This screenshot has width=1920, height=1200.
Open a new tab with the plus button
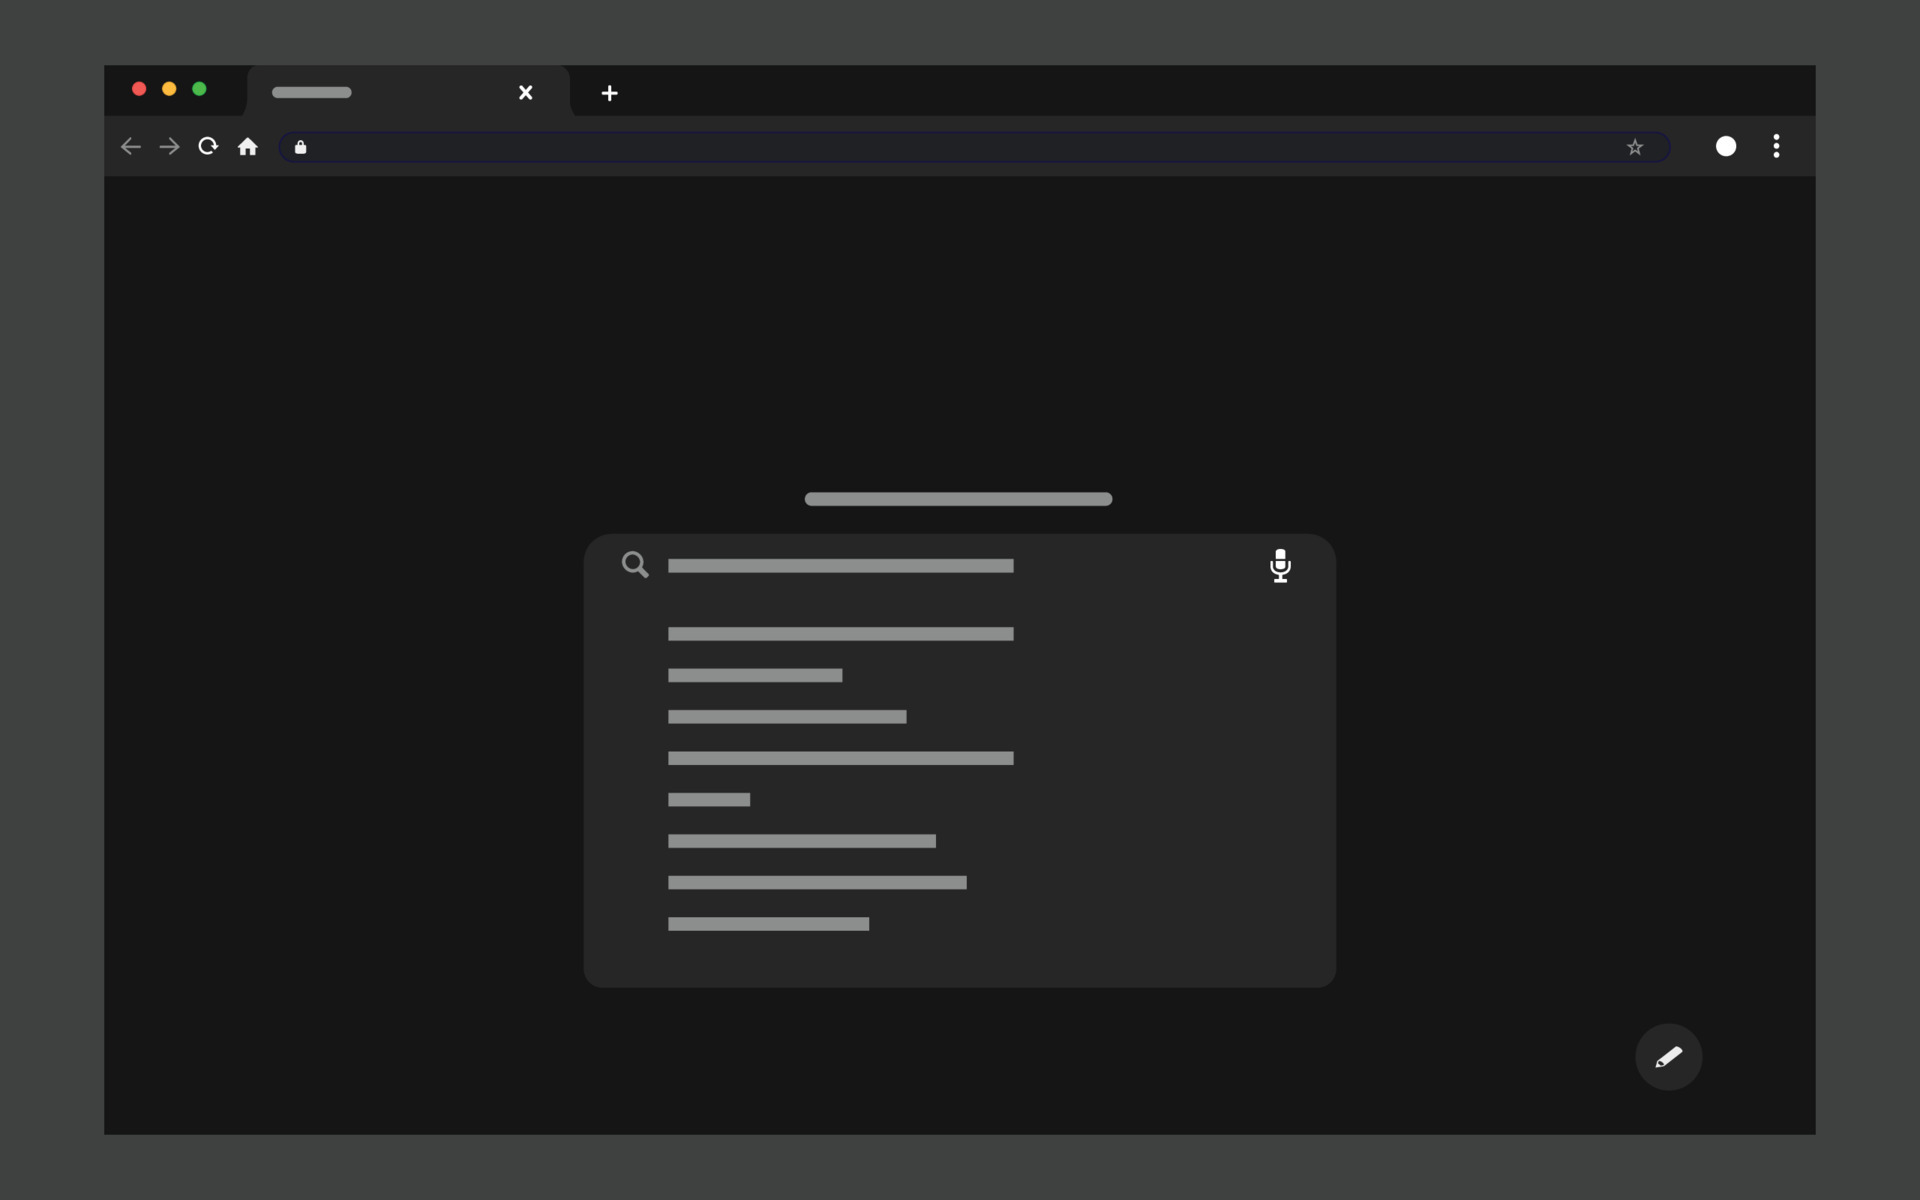coord(610,93)
